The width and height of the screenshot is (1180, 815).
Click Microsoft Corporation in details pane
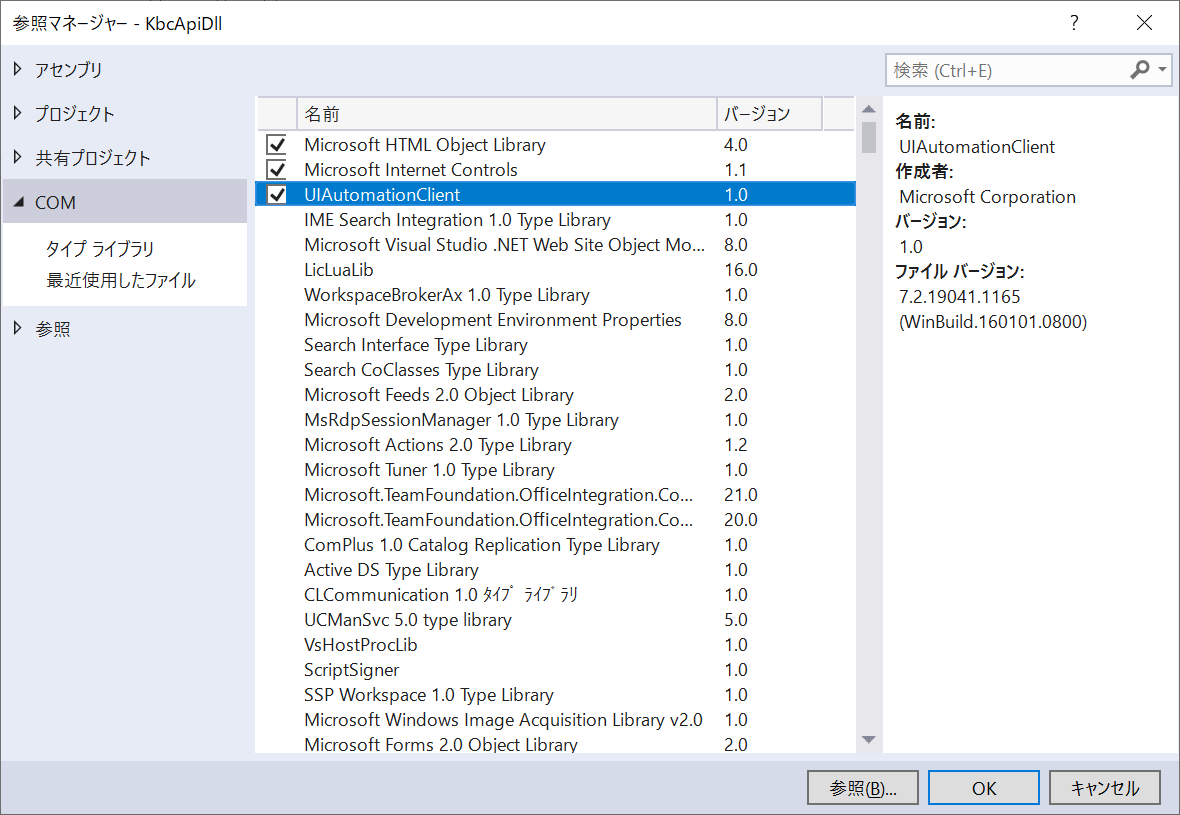tap(987, 196)
